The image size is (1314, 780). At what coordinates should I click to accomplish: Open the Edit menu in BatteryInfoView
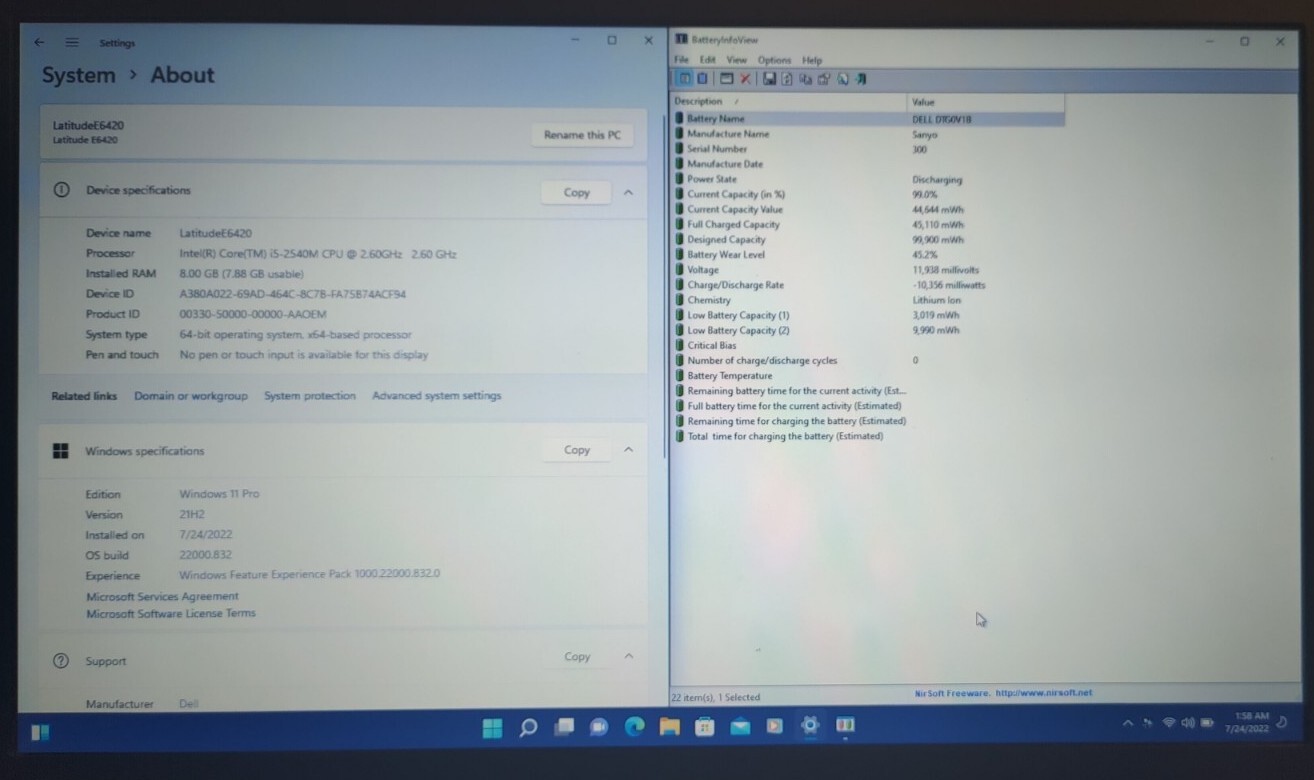coord(707,60)
